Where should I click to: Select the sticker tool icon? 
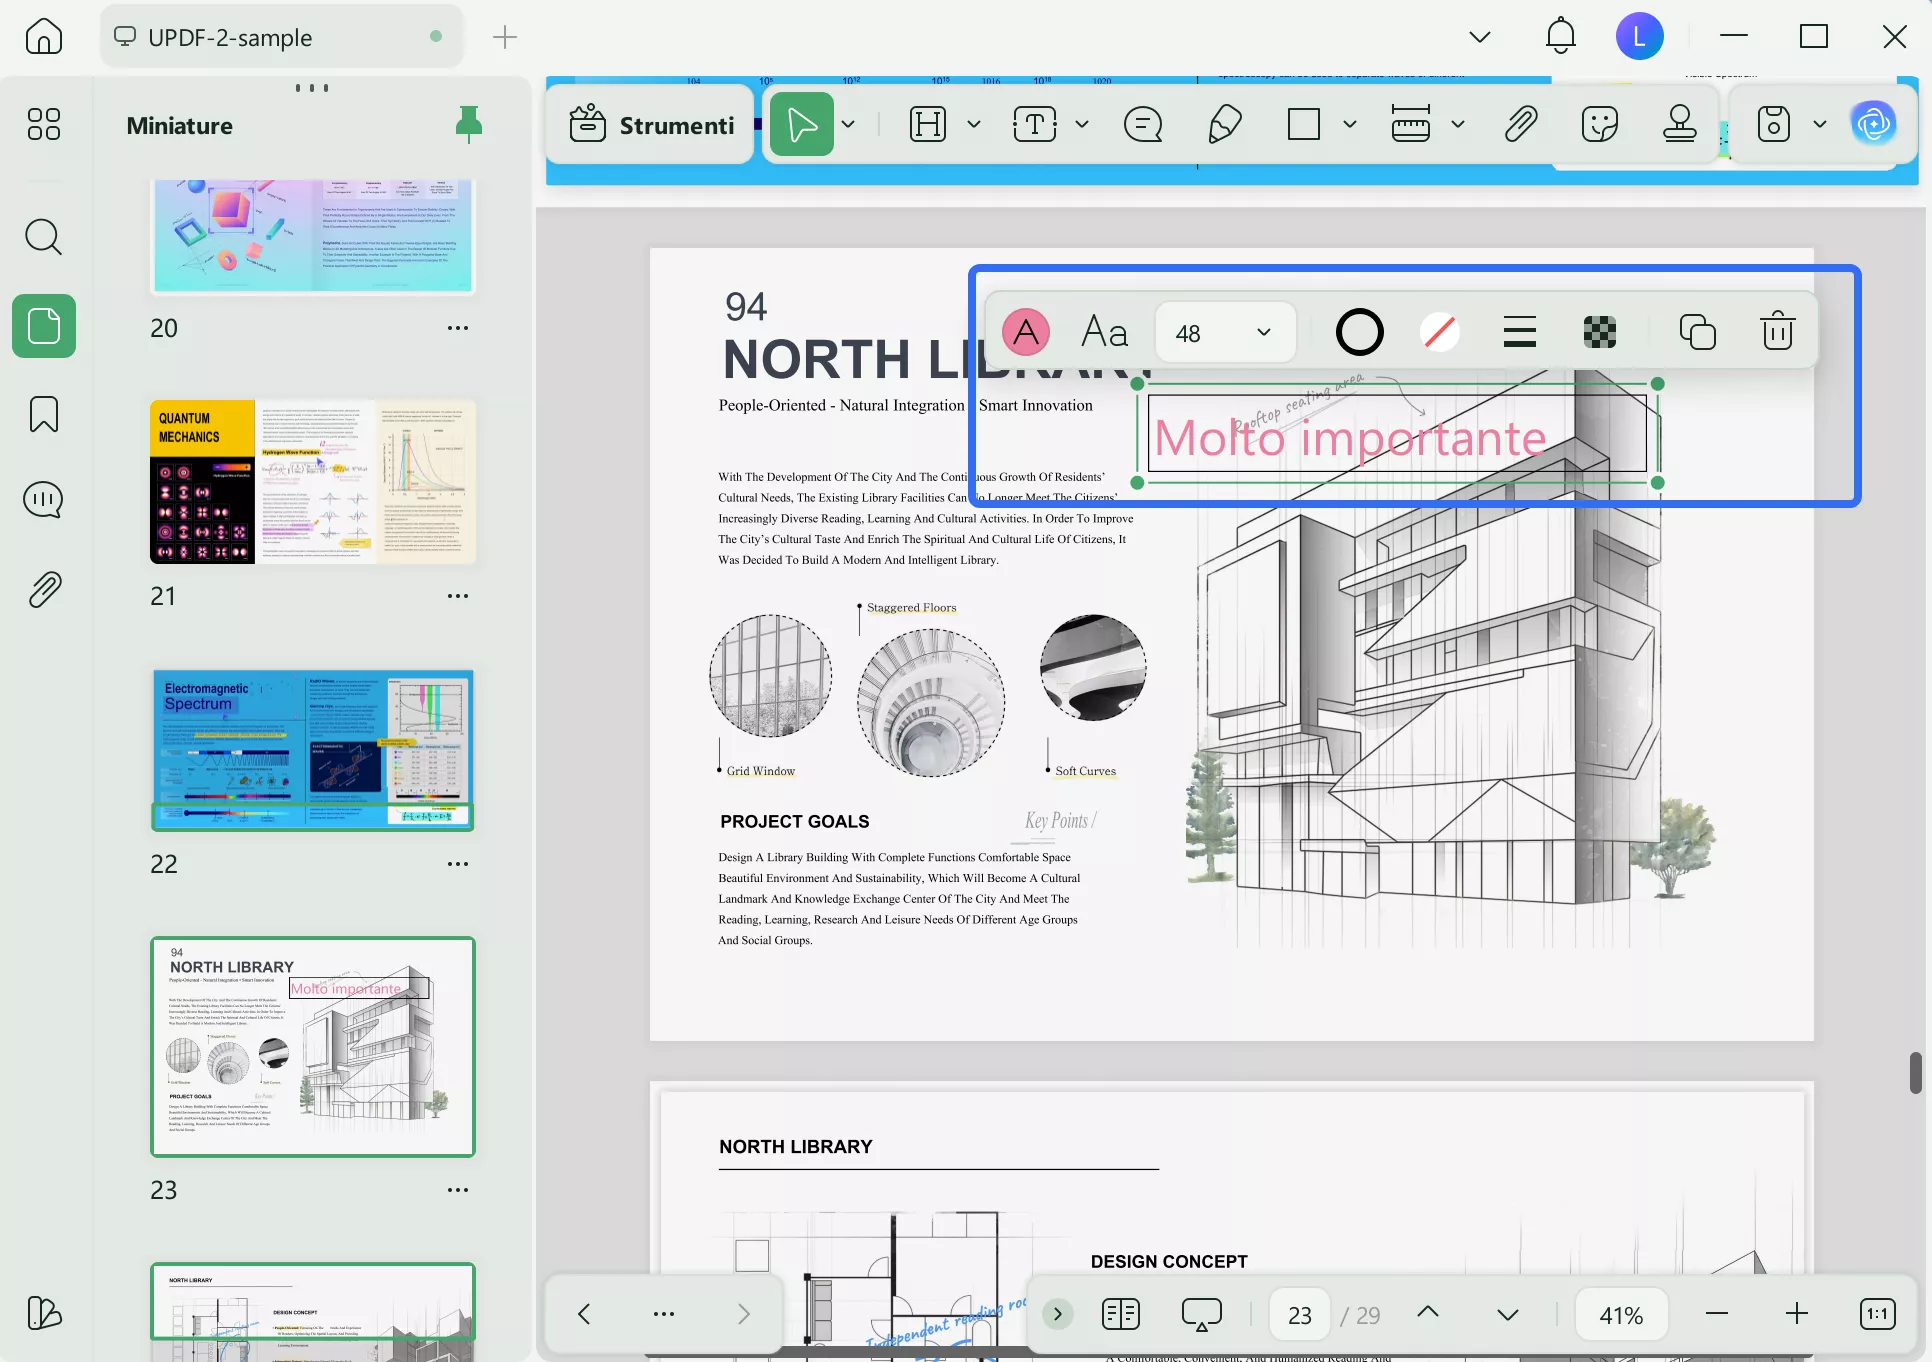pos(1599,125)
